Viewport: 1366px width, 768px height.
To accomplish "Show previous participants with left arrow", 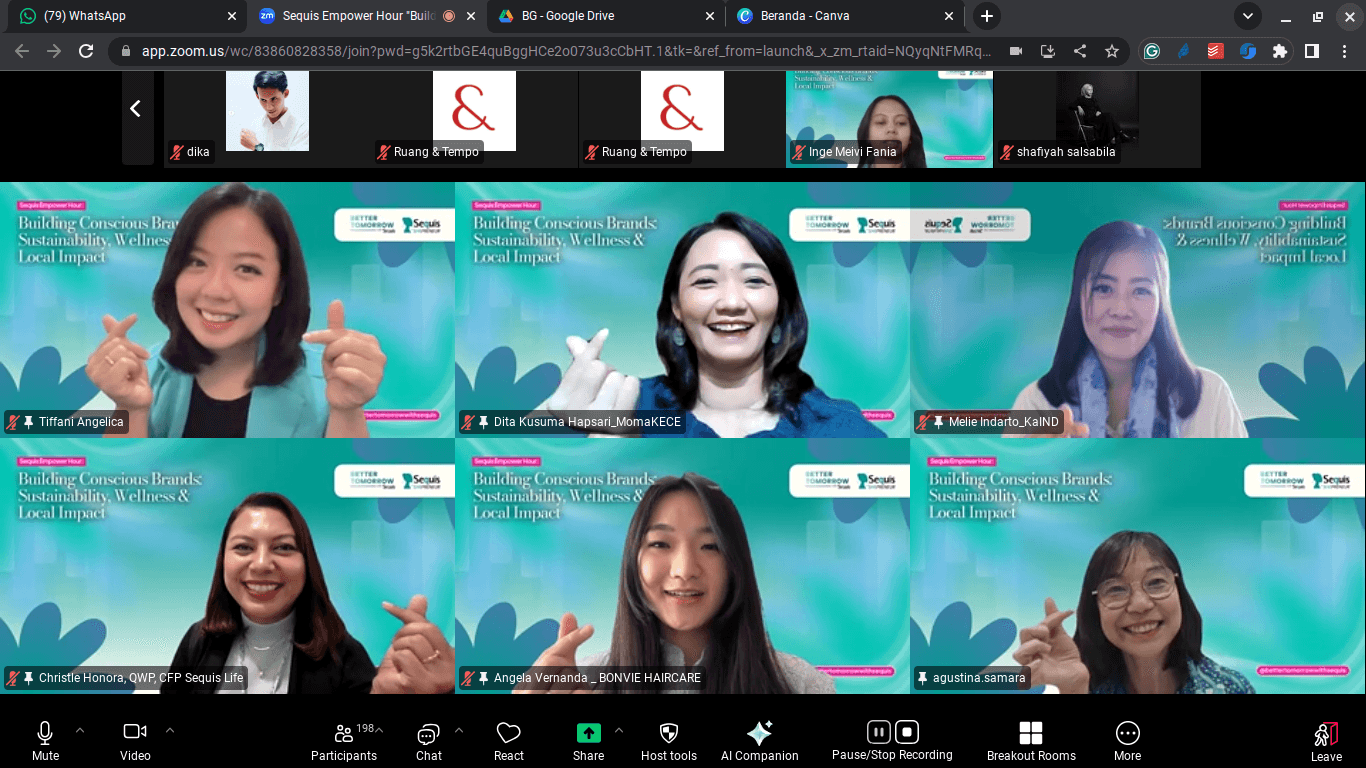I will [x=136, y=108].
